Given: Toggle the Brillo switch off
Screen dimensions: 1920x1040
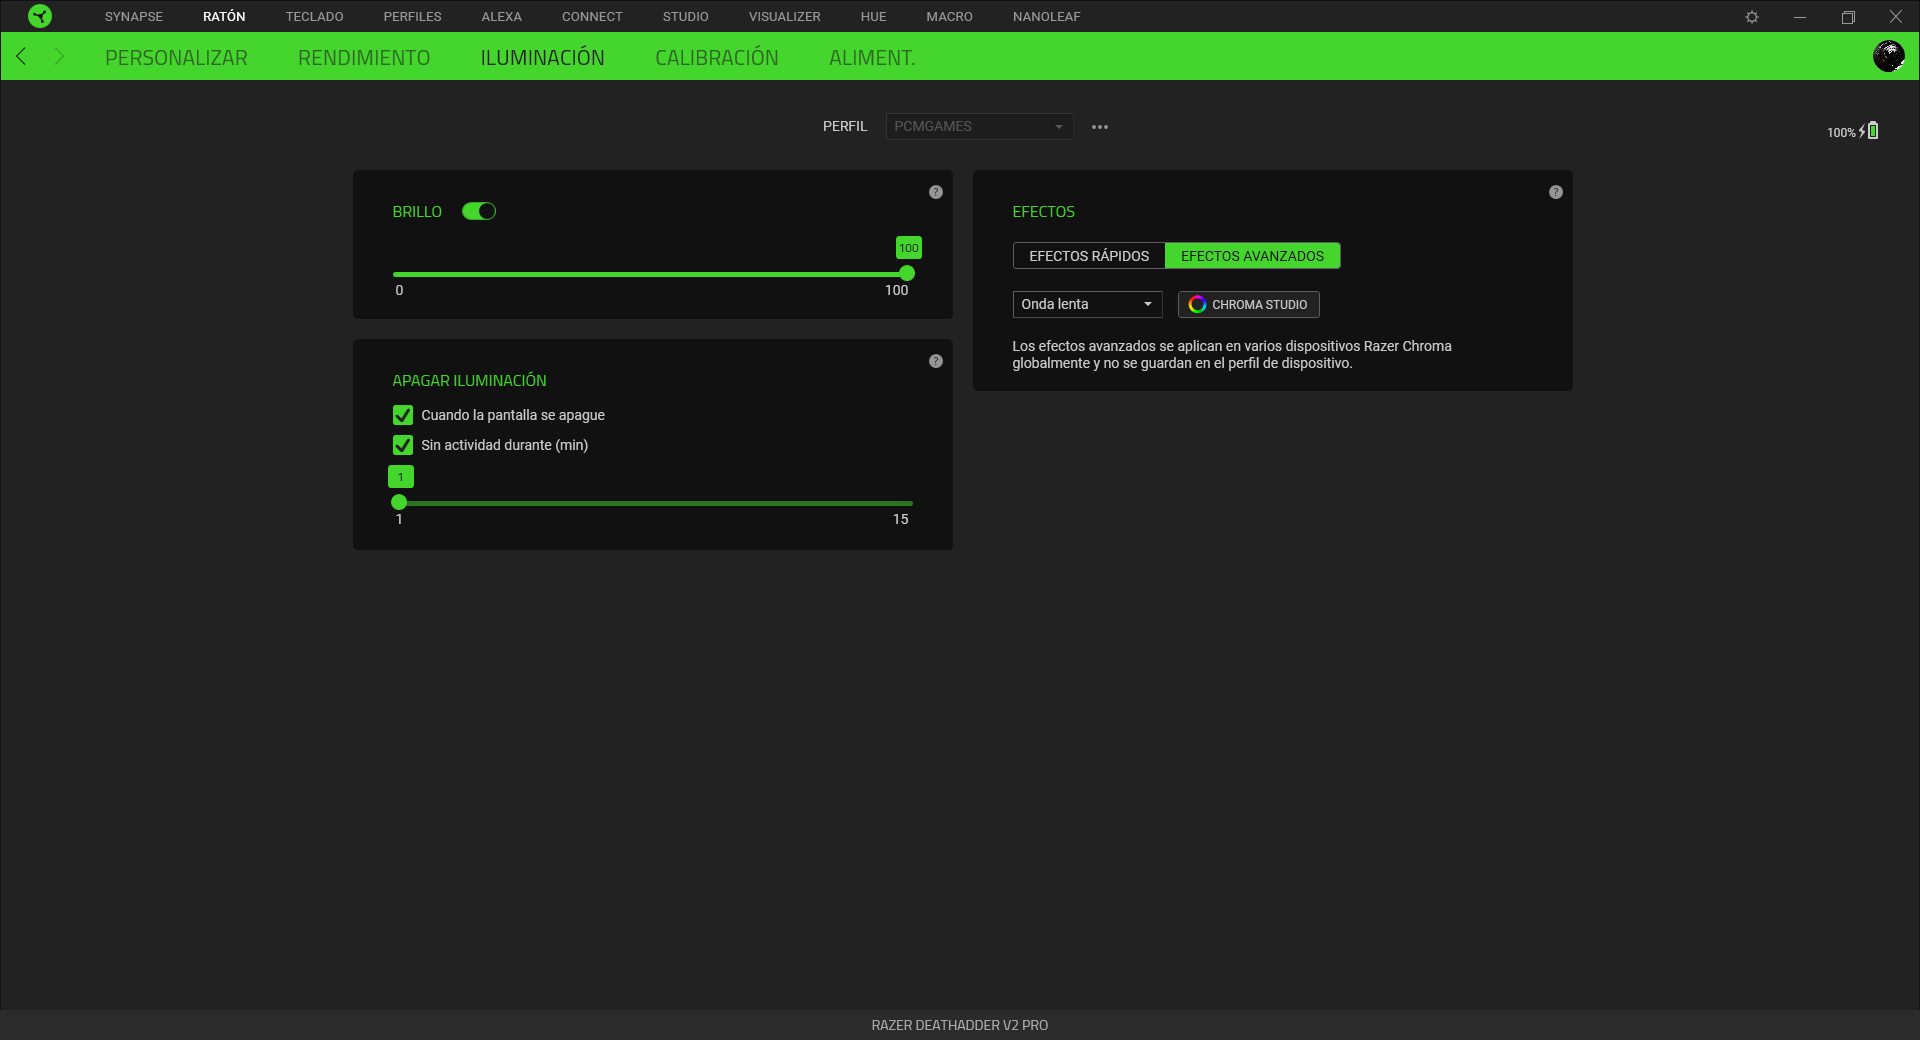Looking at the screenshot, I should click(x=479, y=211).
